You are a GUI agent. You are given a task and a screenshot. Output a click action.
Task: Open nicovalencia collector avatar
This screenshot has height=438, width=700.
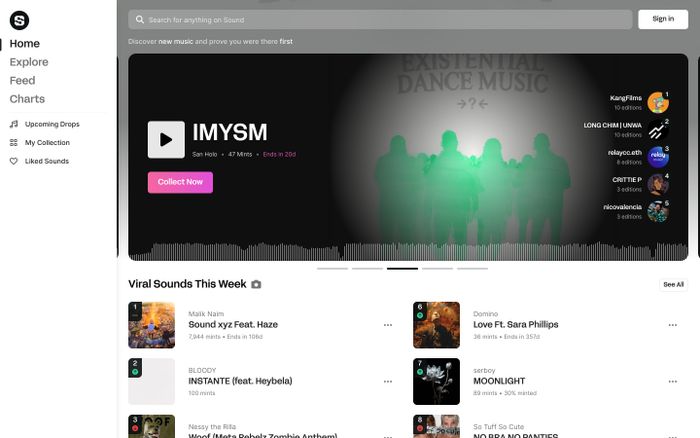657,211
